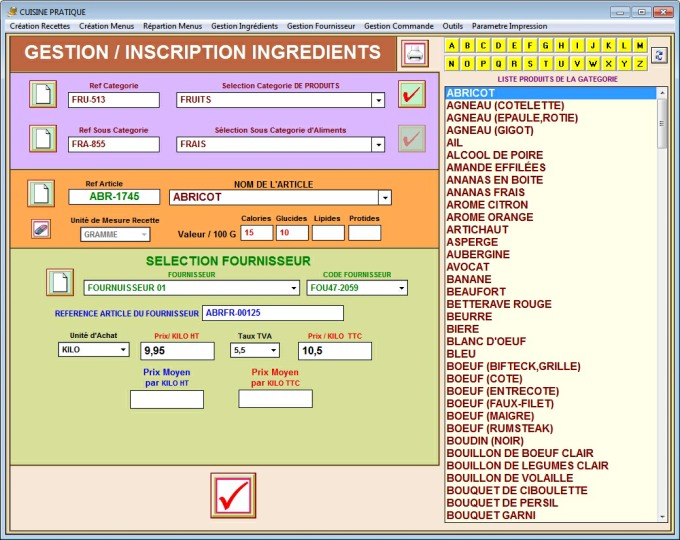680x540 pixels.
Task: Click the new document icon beside Ref Article
Action: pos(40,192)
